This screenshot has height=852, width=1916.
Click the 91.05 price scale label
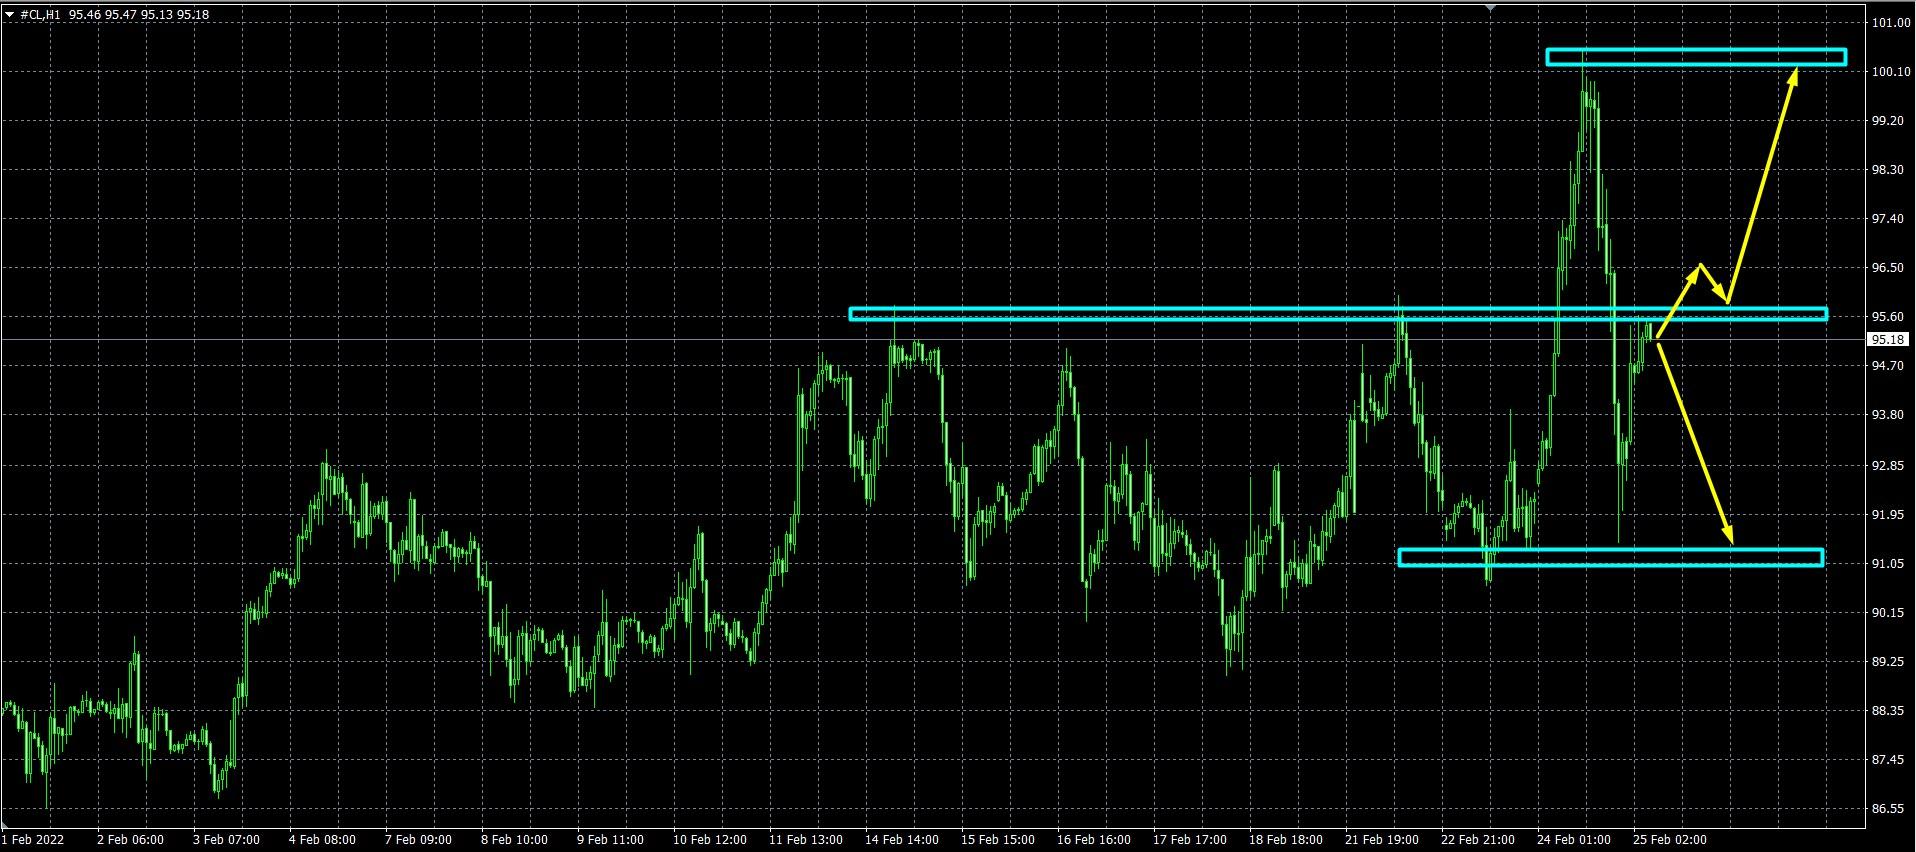[x=1888, y=564]
